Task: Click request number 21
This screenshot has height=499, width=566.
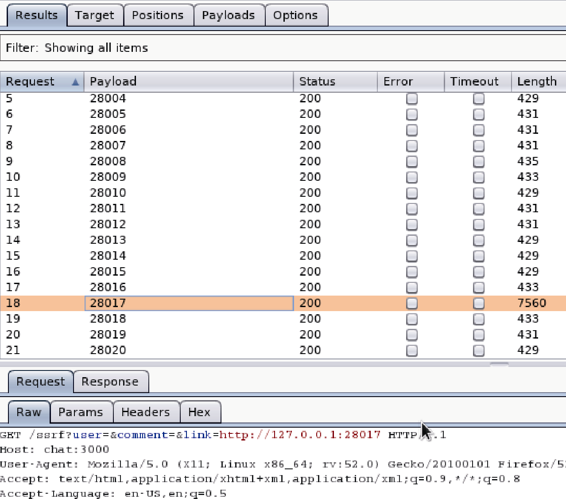Action: coord(13,350)
